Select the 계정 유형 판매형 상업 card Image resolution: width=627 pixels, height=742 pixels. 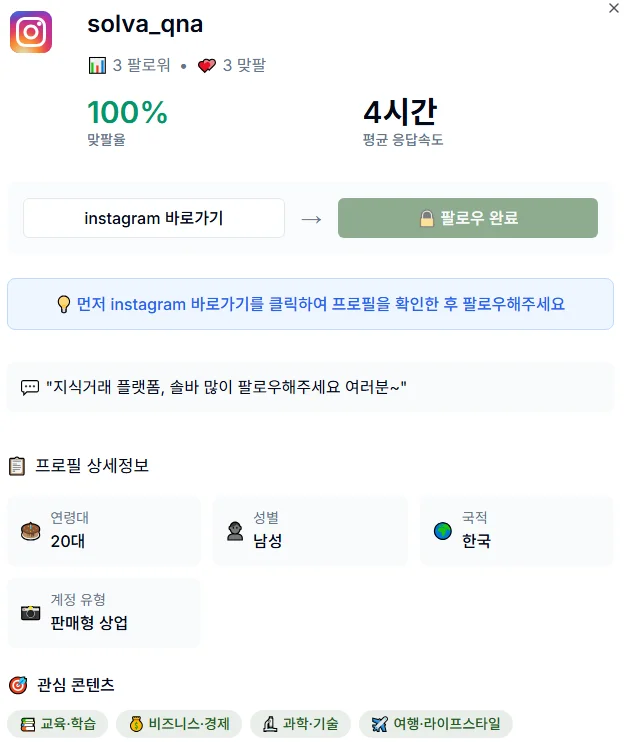[x=104, y=613]
